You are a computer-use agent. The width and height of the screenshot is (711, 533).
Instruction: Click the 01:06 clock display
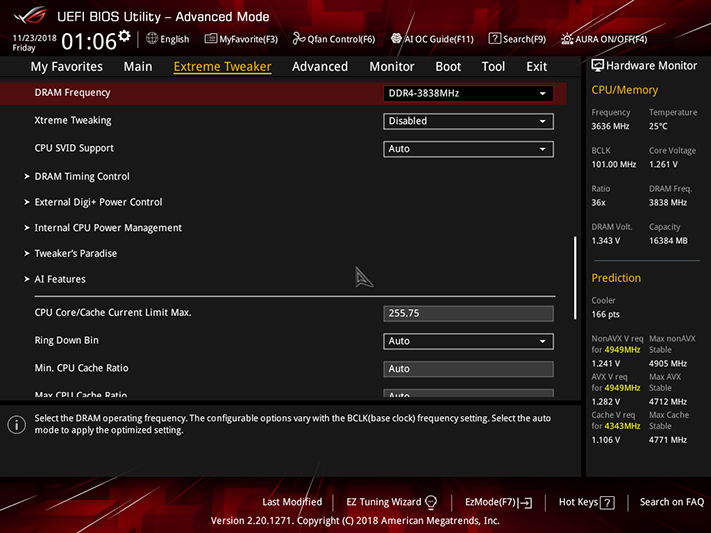tap(89, 42)
